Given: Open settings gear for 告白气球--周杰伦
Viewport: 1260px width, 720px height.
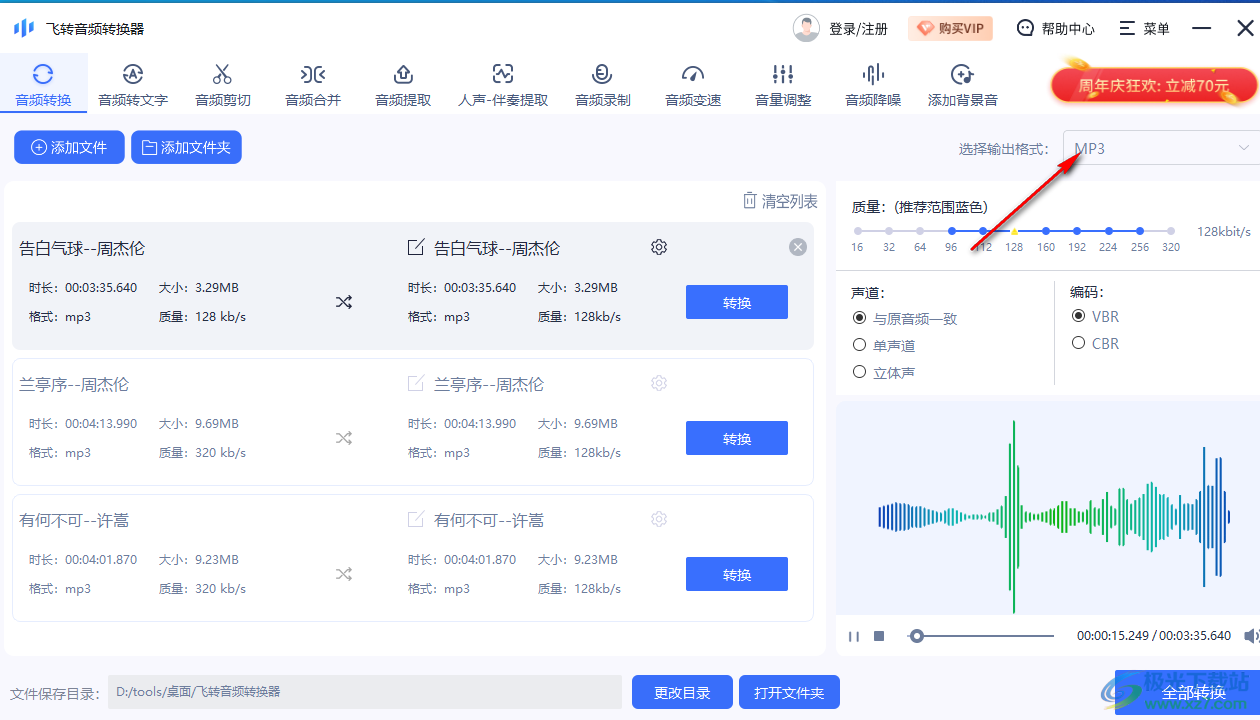Looking at the screenshot, I should click(658, 247).
